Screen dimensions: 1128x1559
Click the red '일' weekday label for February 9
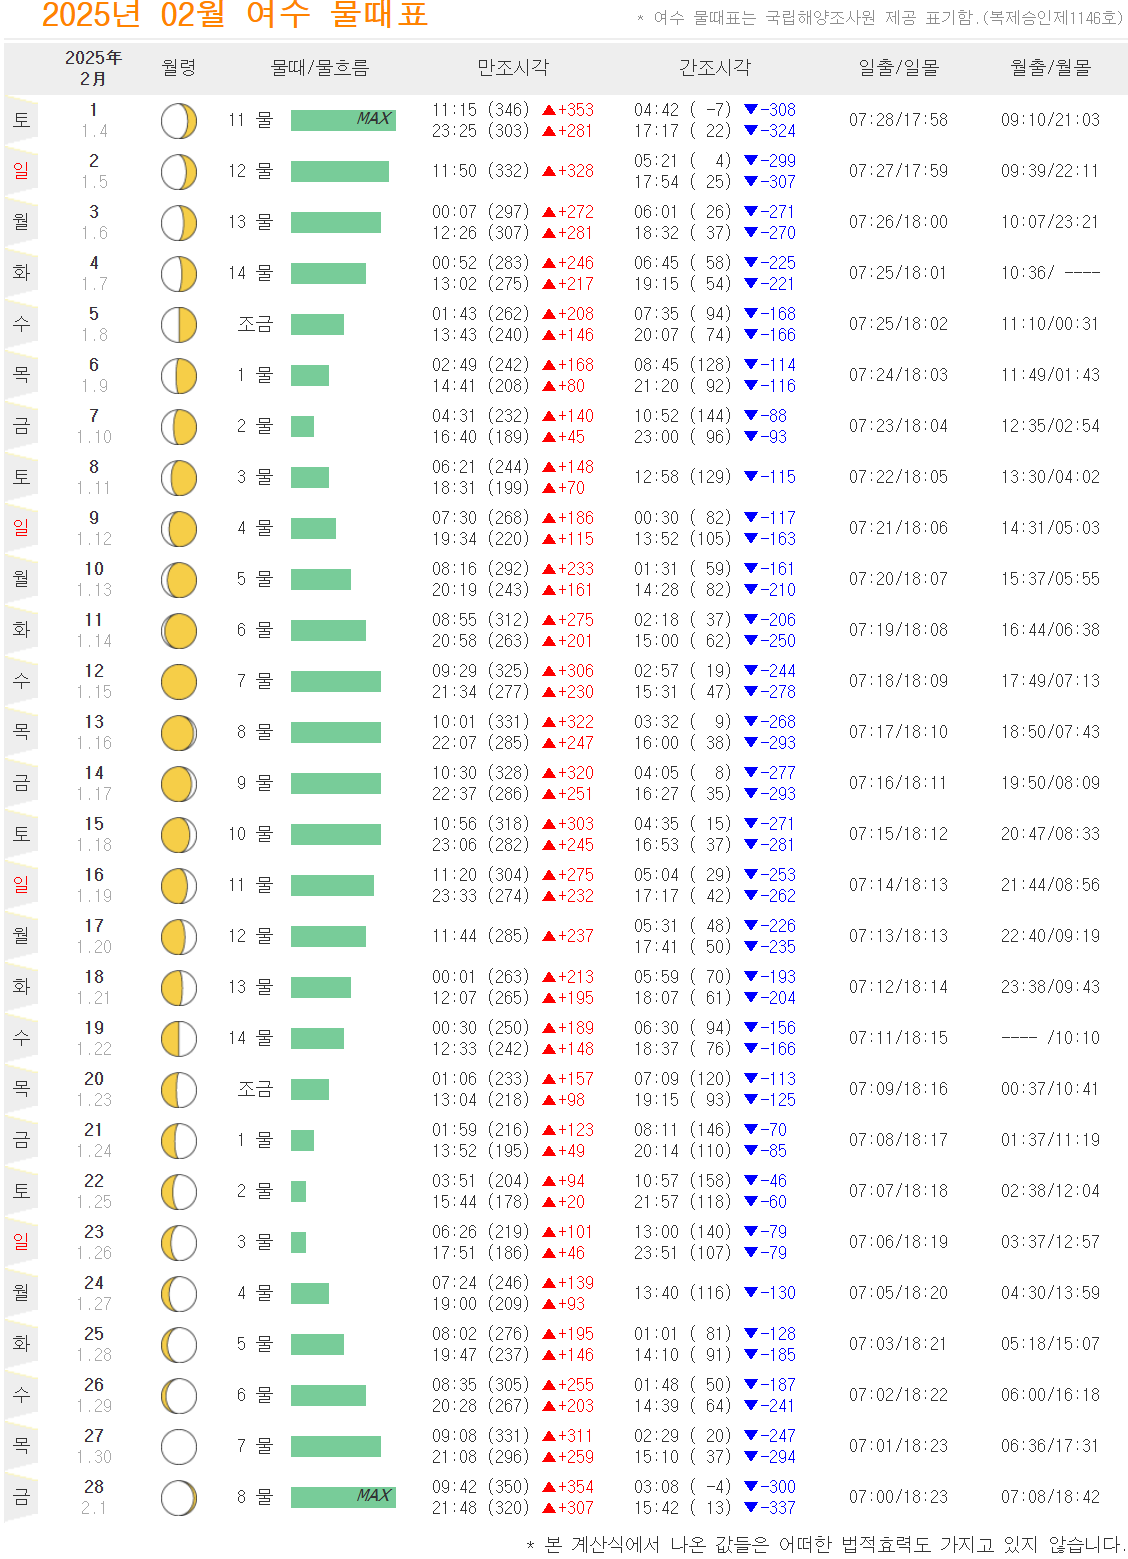21,527
